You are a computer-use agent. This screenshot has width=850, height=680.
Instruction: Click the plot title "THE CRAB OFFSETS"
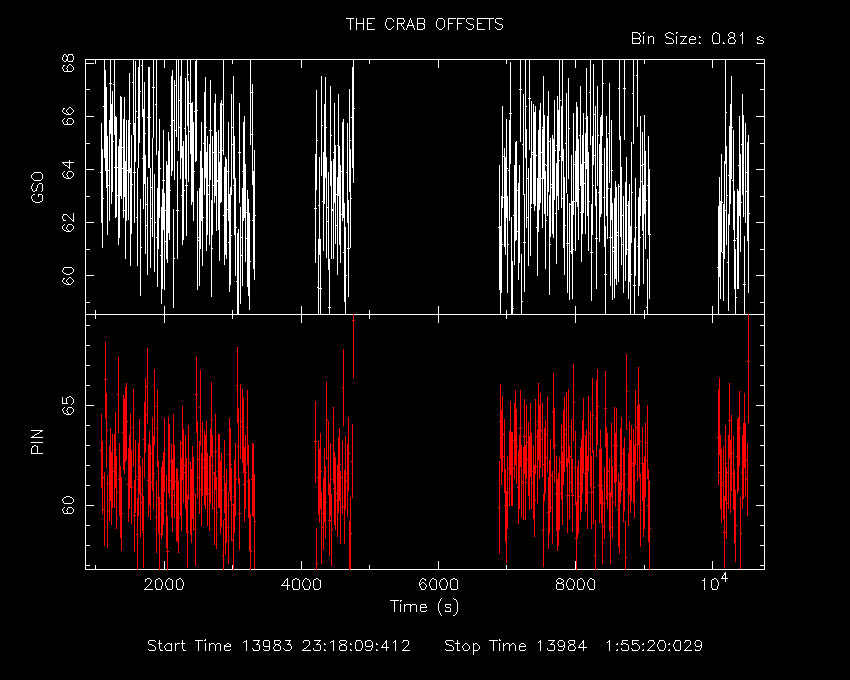pyautogui.click(x=424, y=24)
